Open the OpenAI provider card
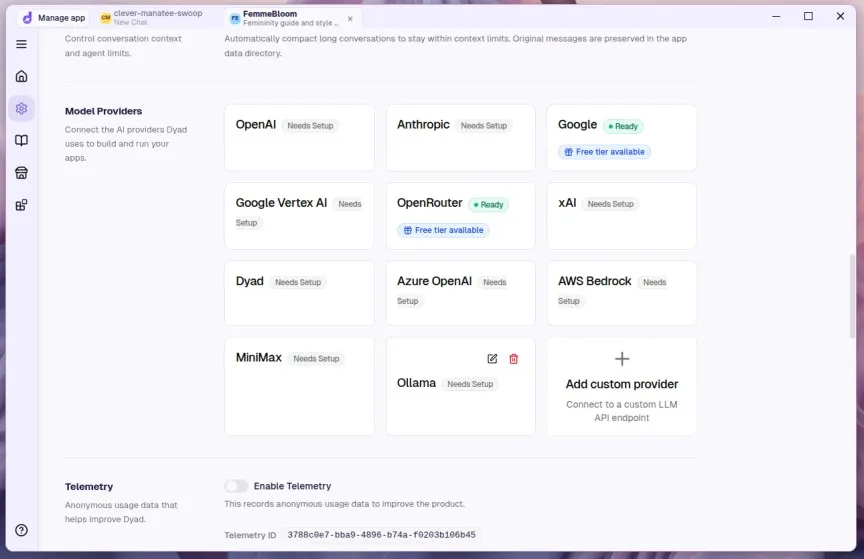Screen dimensions: 864x559 299,137
